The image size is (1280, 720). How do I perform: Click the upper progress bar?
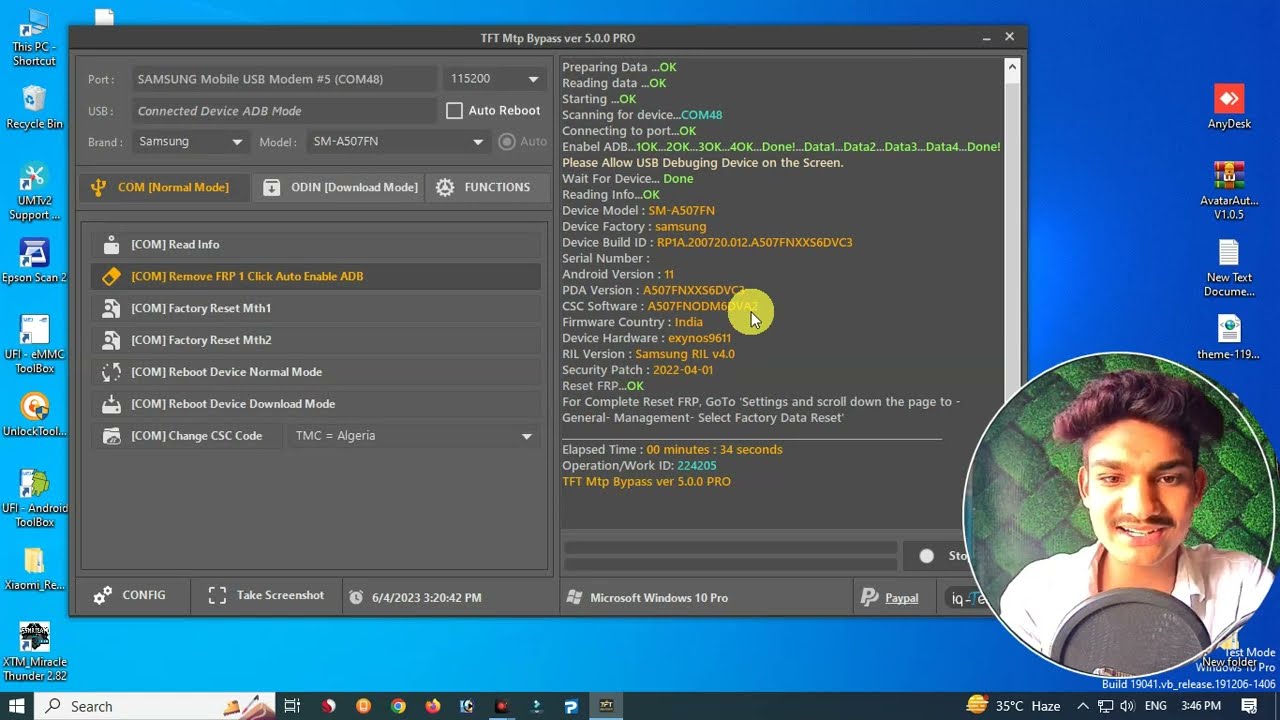(x=730, y=549)
